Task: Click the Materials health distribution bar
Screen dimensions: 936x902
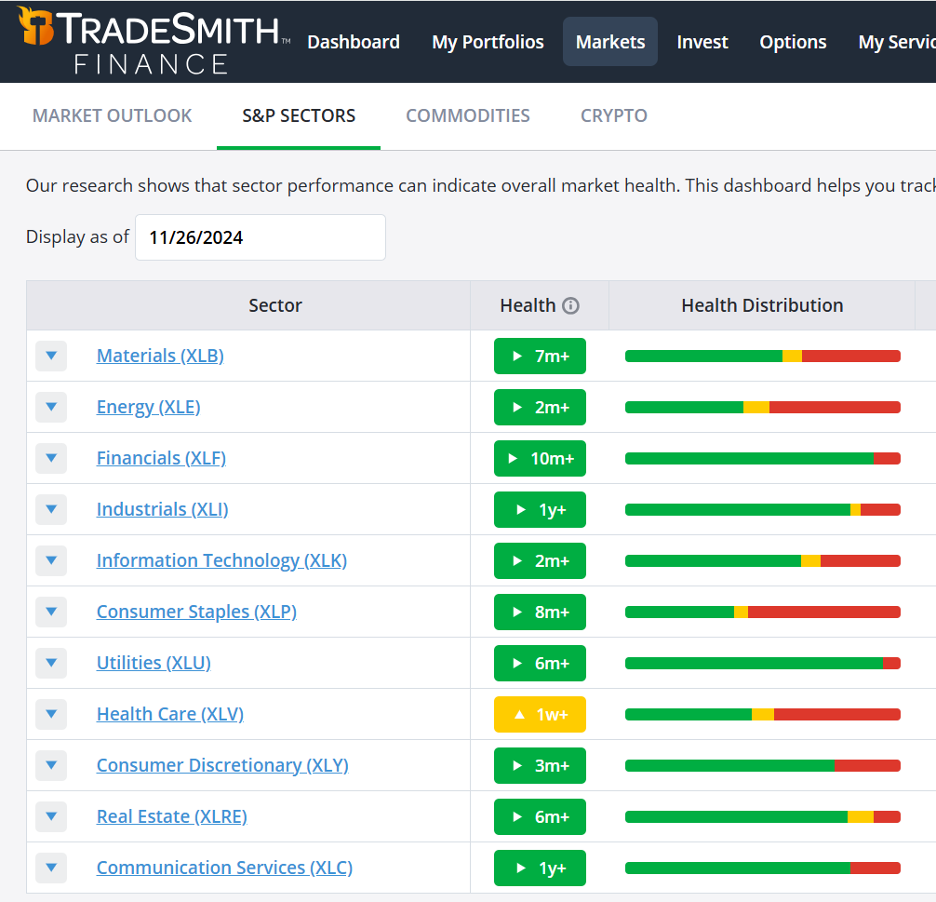Action: pyautogui.click(x=762, y=356)
